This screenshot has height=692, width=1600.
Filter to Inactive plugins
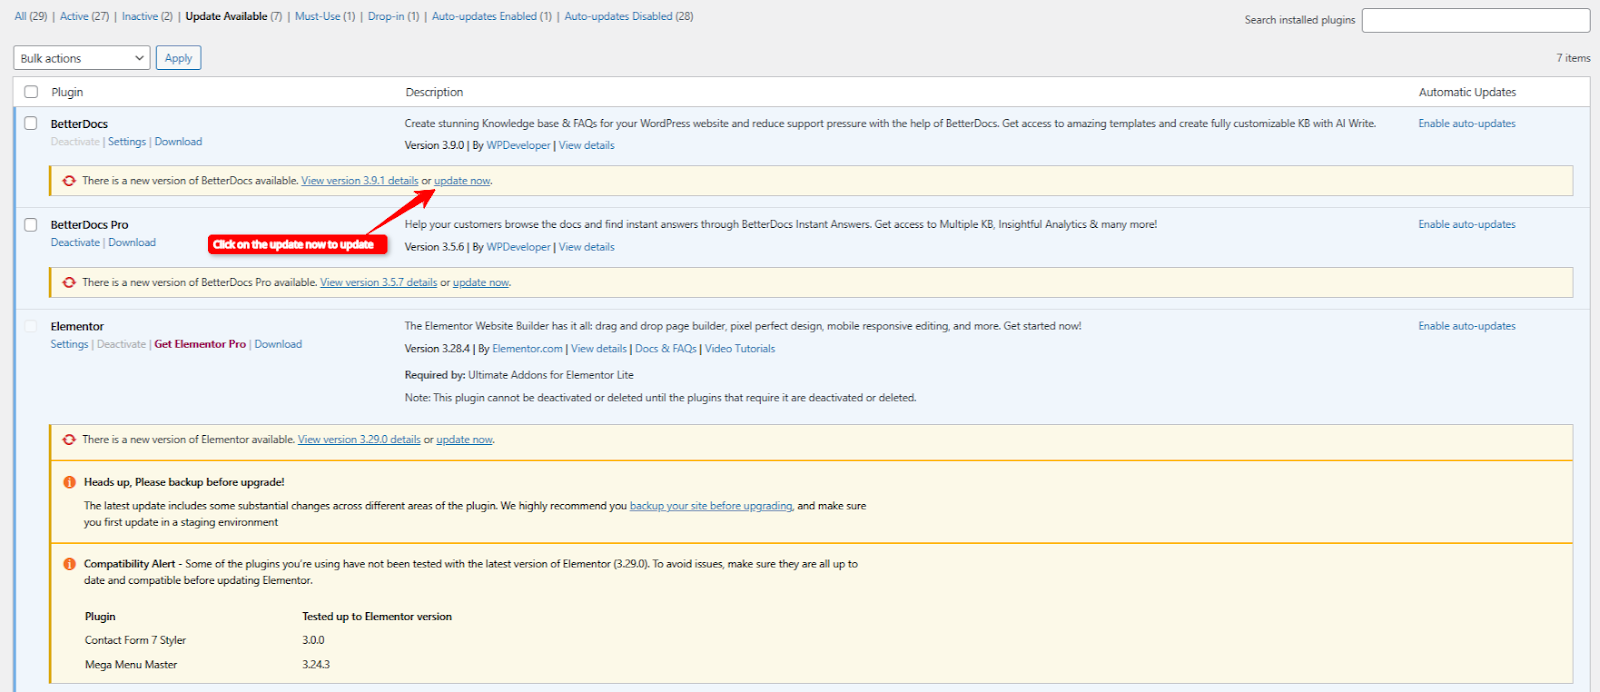pyautogui.click(x=147, y=16)
